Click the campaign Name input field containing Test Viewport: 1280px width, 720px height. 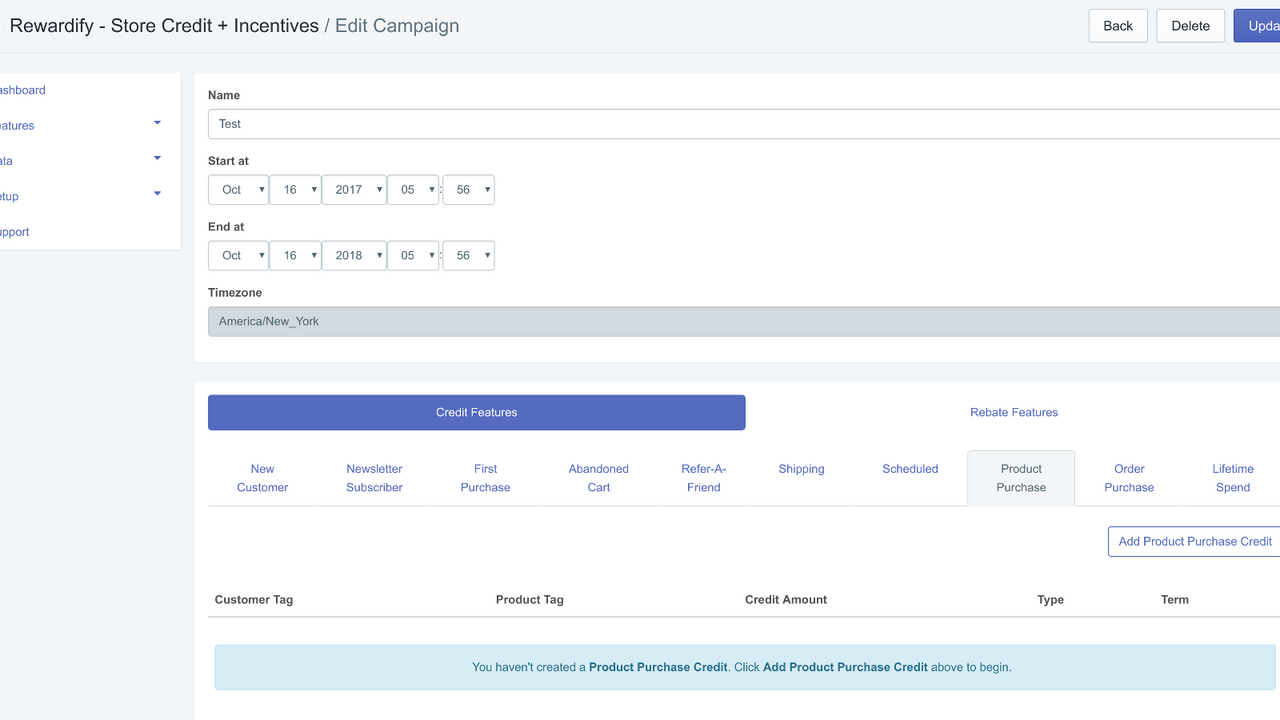point(500,123)
